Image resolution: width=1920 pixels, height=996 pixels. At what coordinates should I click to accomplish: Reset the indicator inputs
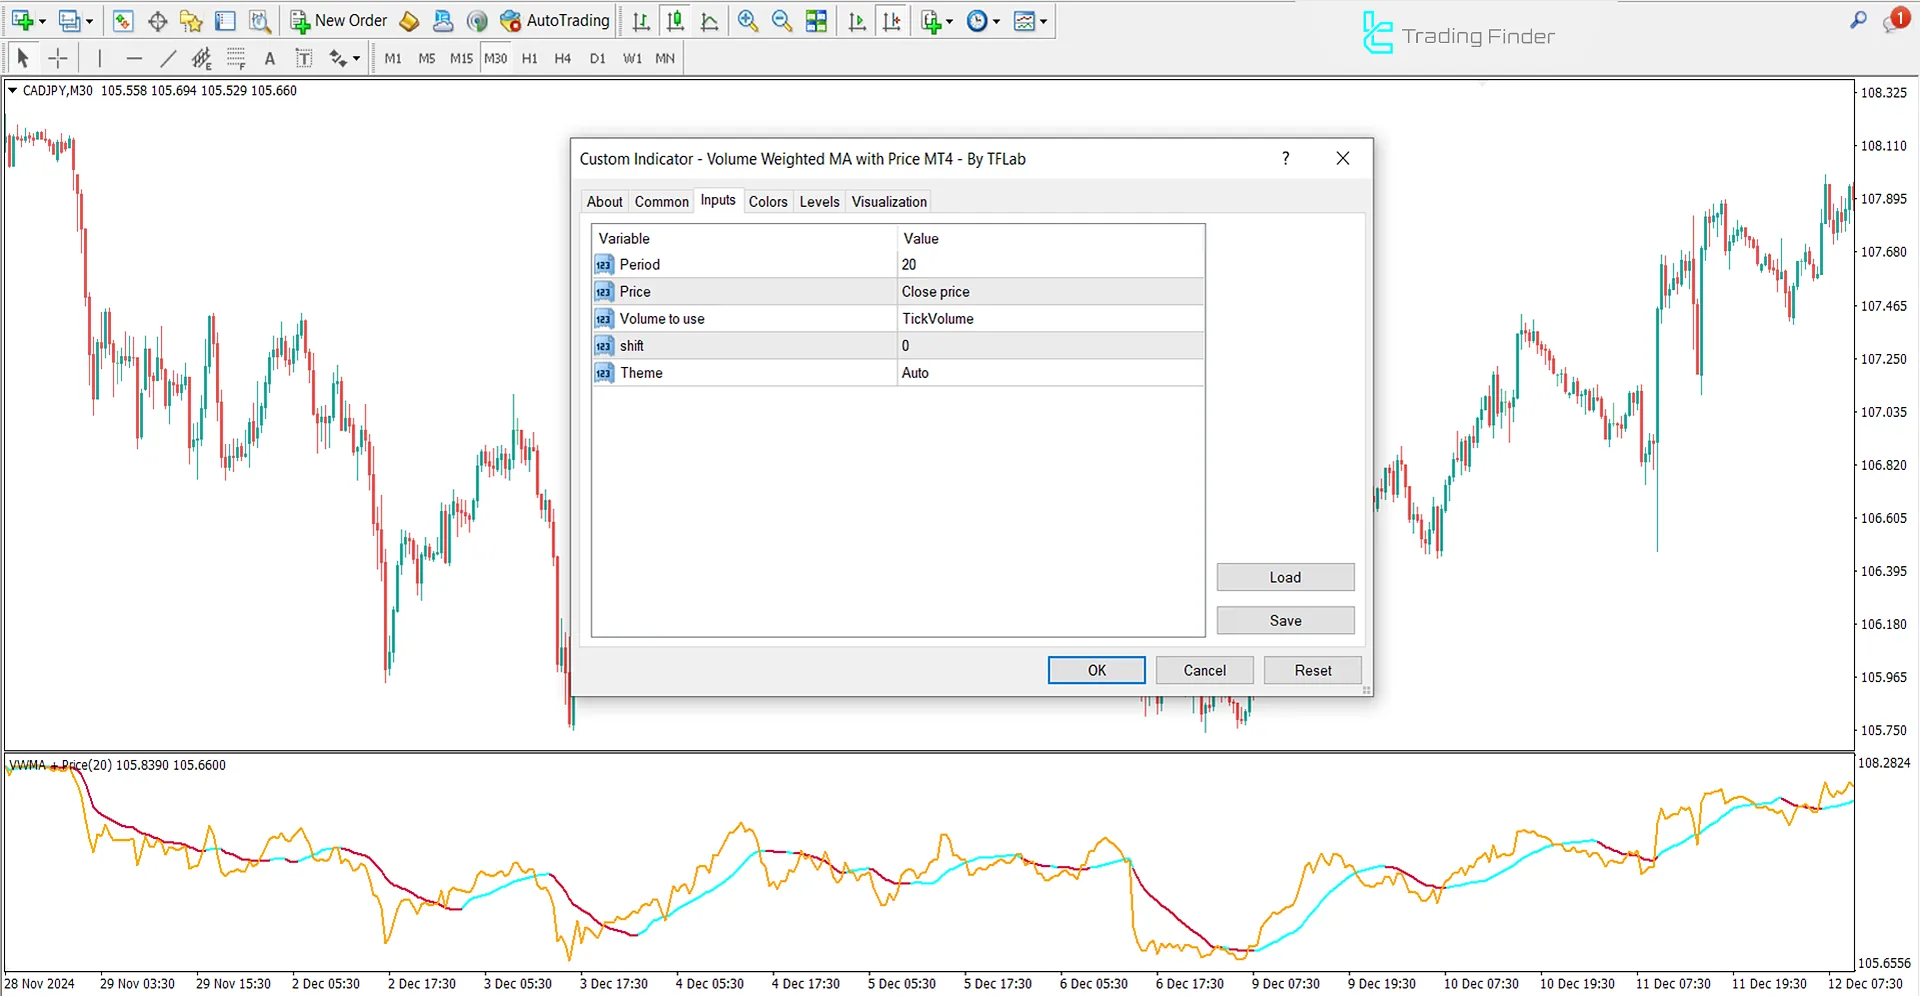pyautogui.click(x=1312, y=669)
